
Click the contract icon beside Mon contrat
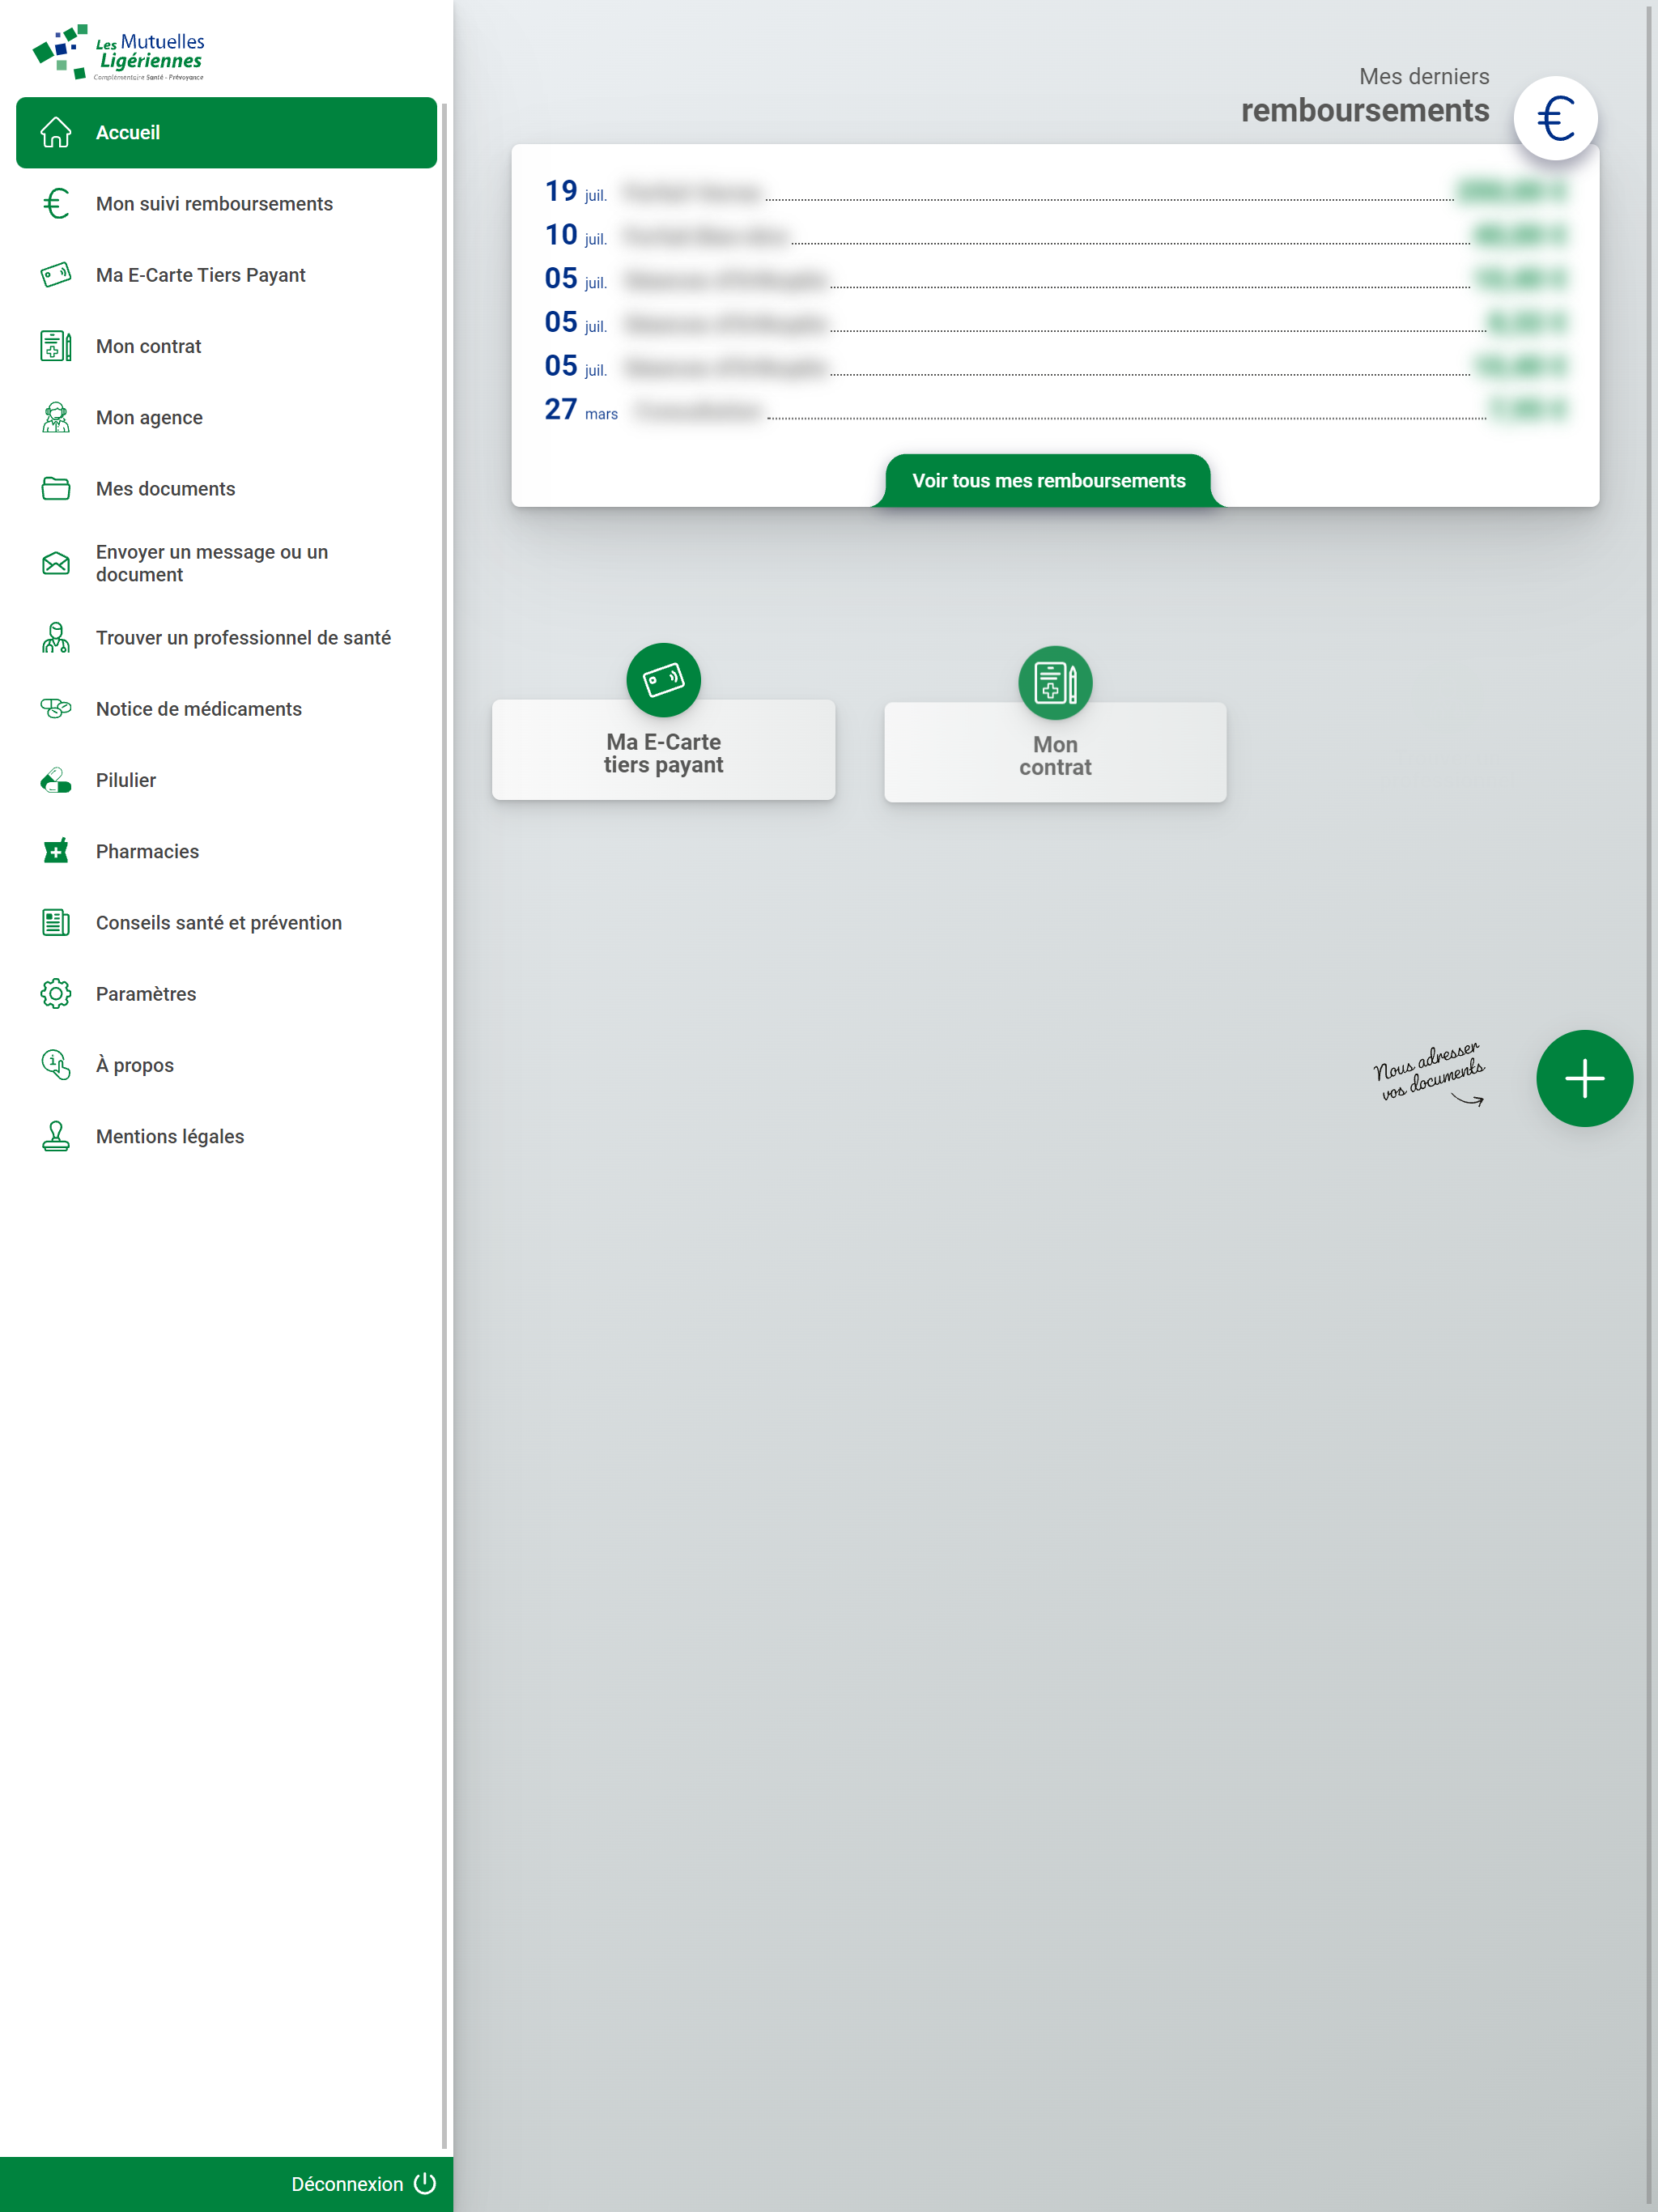tap(56, 346)
